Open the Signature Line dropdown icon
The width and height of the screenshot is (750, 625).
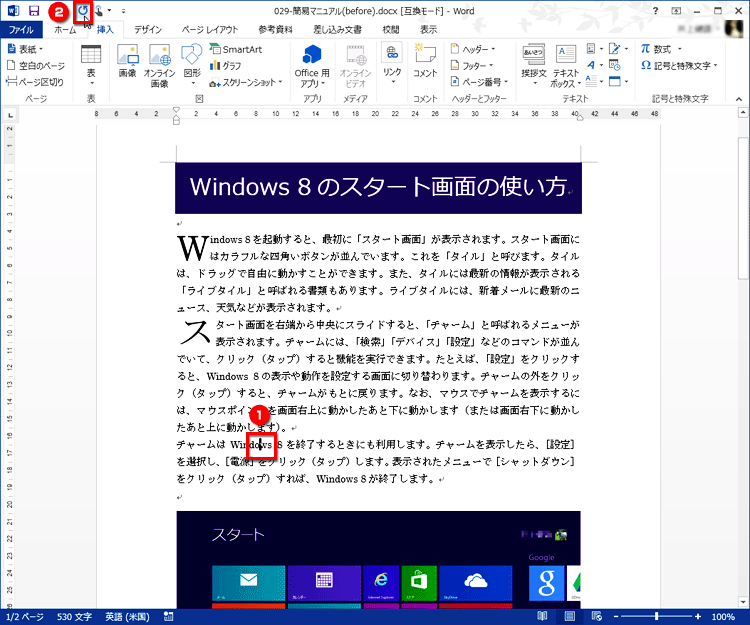point(618,49)
